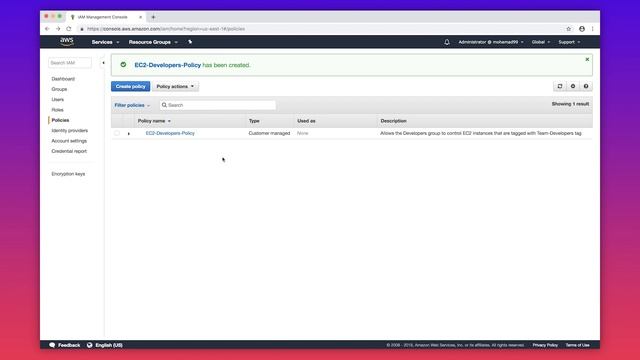Click the browser forward arrow
The image size is (640, 360).
[58, 29]
